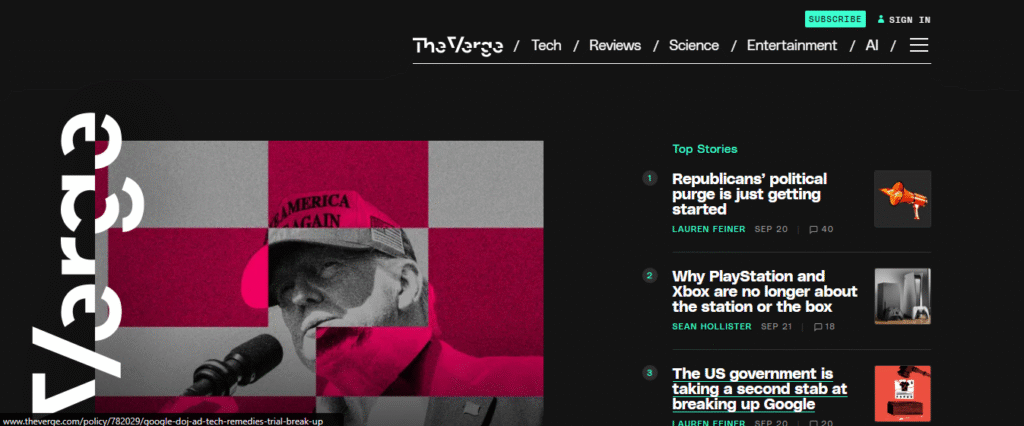1024x426 pixels.
Task: Open the hamburger menu icon
Action: (919, 45)
